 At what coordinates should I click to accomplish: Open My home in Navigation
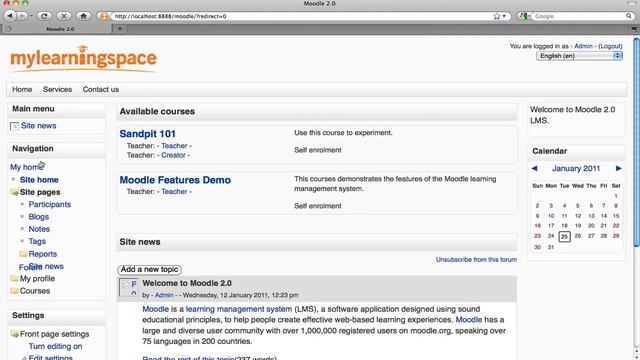pos(27,167)
